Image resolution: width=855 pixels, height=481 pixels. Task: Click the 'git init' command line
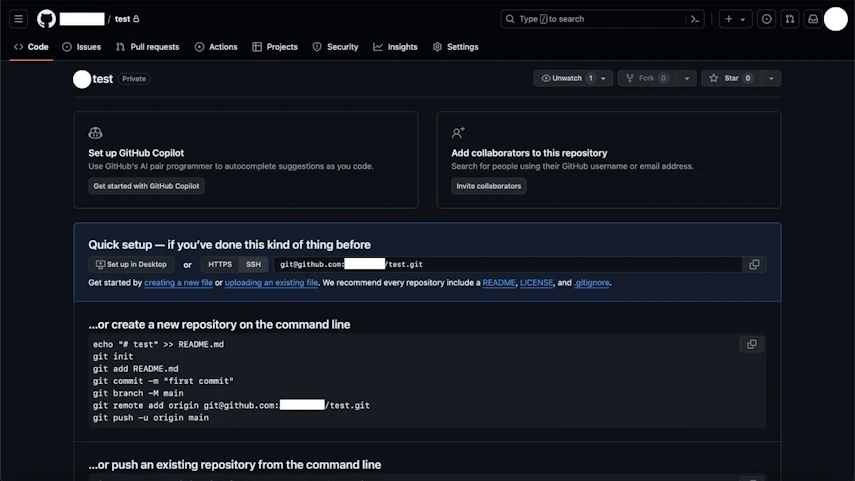pyautogui.click(x=113, y=357)
